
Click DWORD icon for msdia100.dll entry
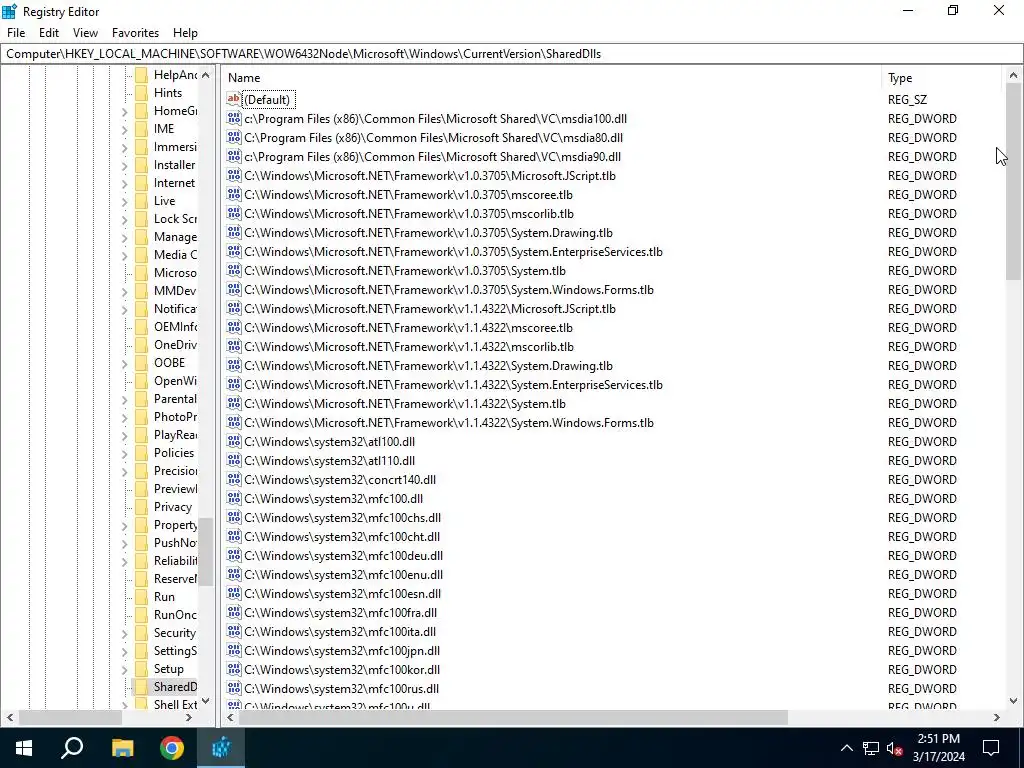tap(234, 118)
